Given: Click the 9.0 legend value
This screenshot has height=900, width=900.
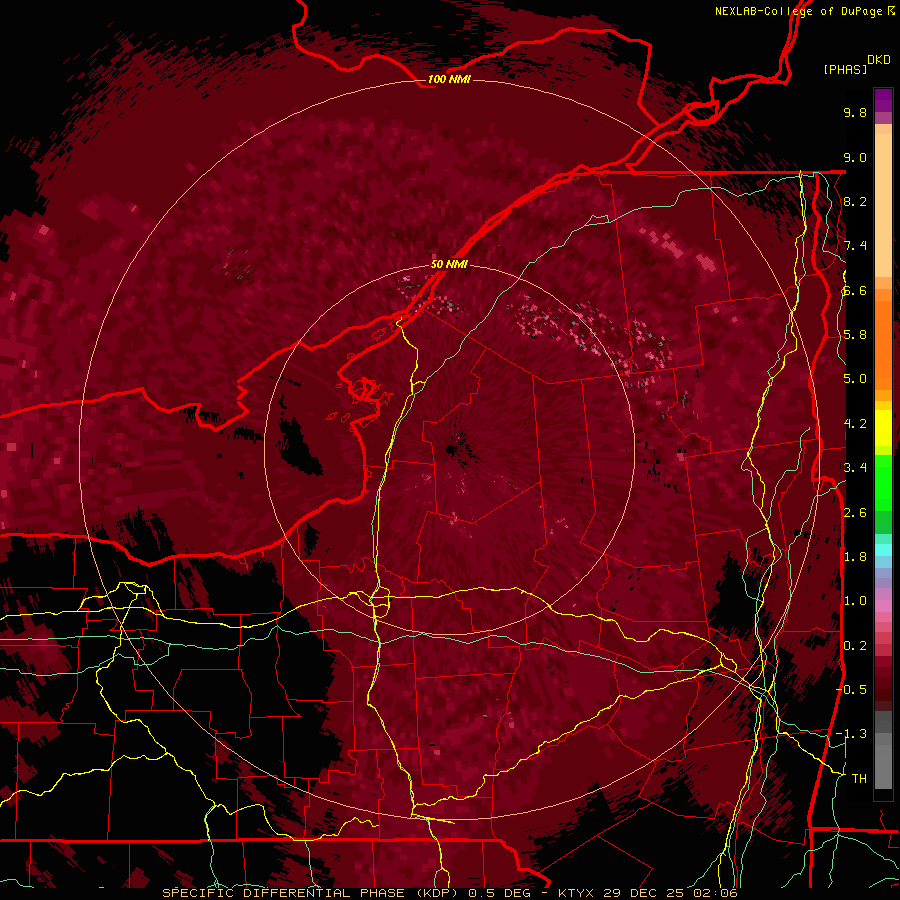Looking at the screenshot, I should [855, 157].
